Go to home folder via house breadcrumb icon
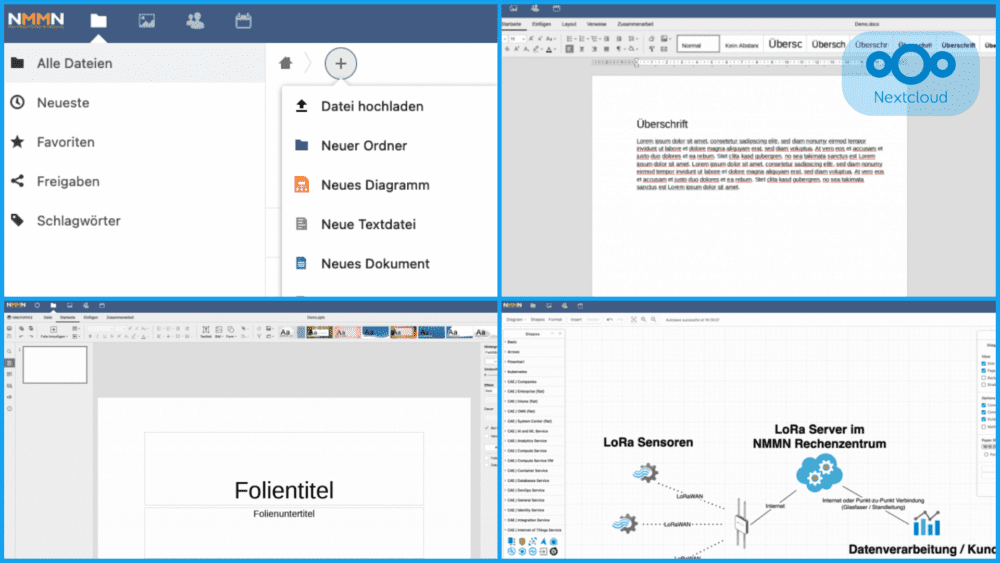Screen dimensions: 1000x563 tap(286, 62)
